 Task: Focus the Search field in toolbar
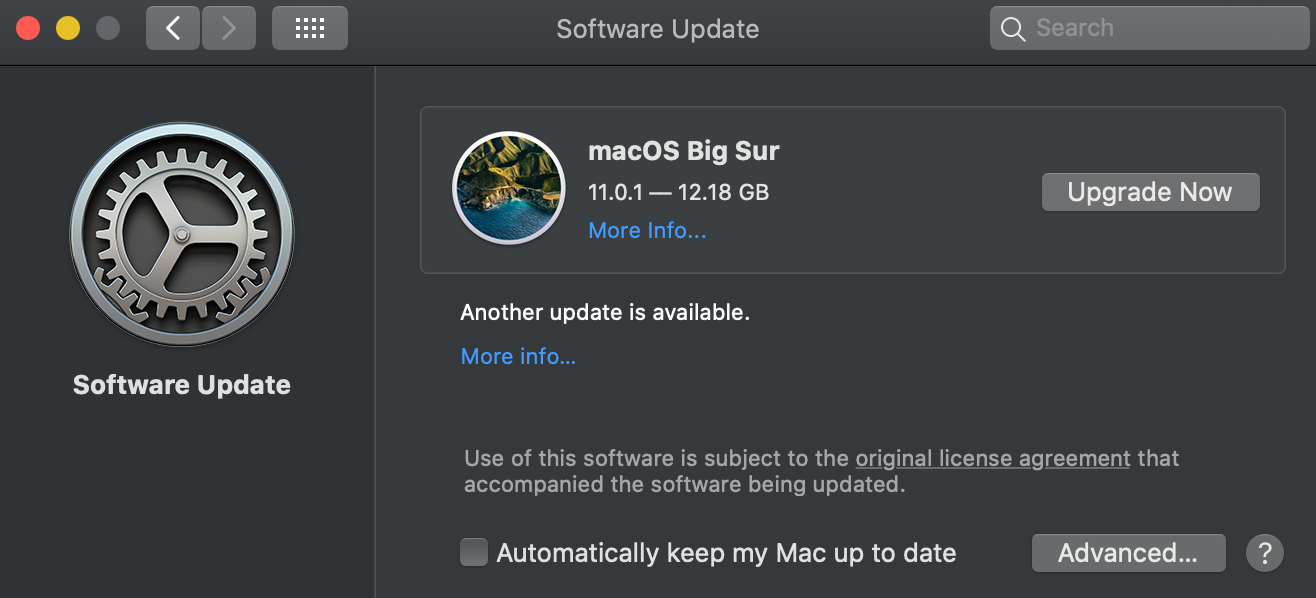click(1160, 28)
